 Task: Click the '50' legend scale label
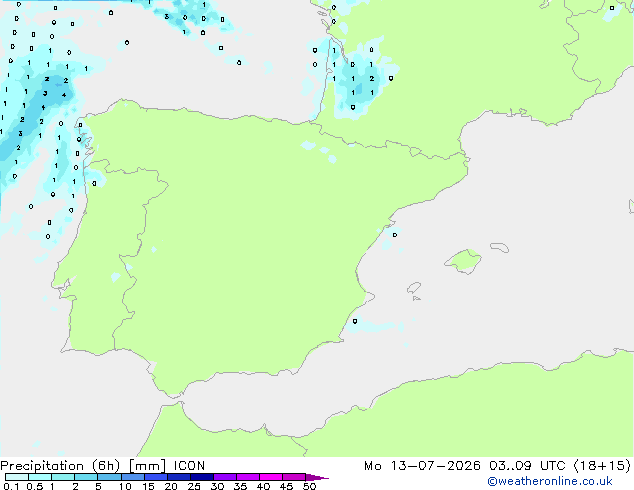coord(310,486)
